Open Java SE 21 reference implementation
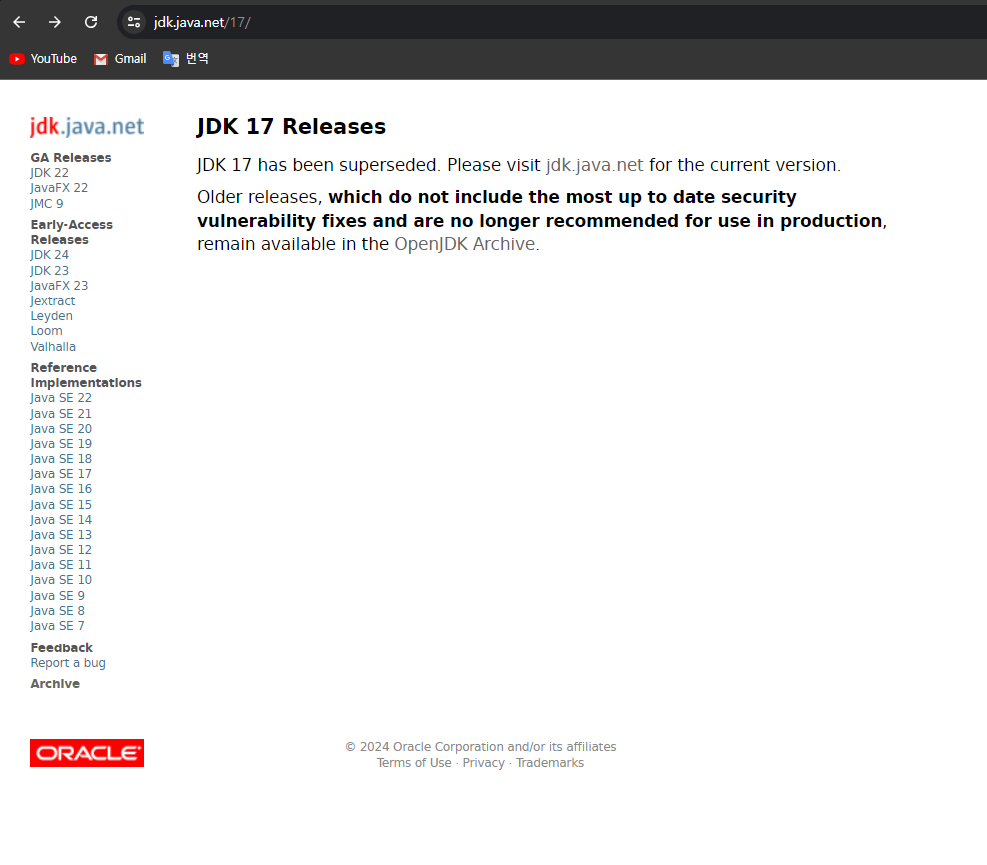The image size is (987, 865). click(x=61, y=413)
